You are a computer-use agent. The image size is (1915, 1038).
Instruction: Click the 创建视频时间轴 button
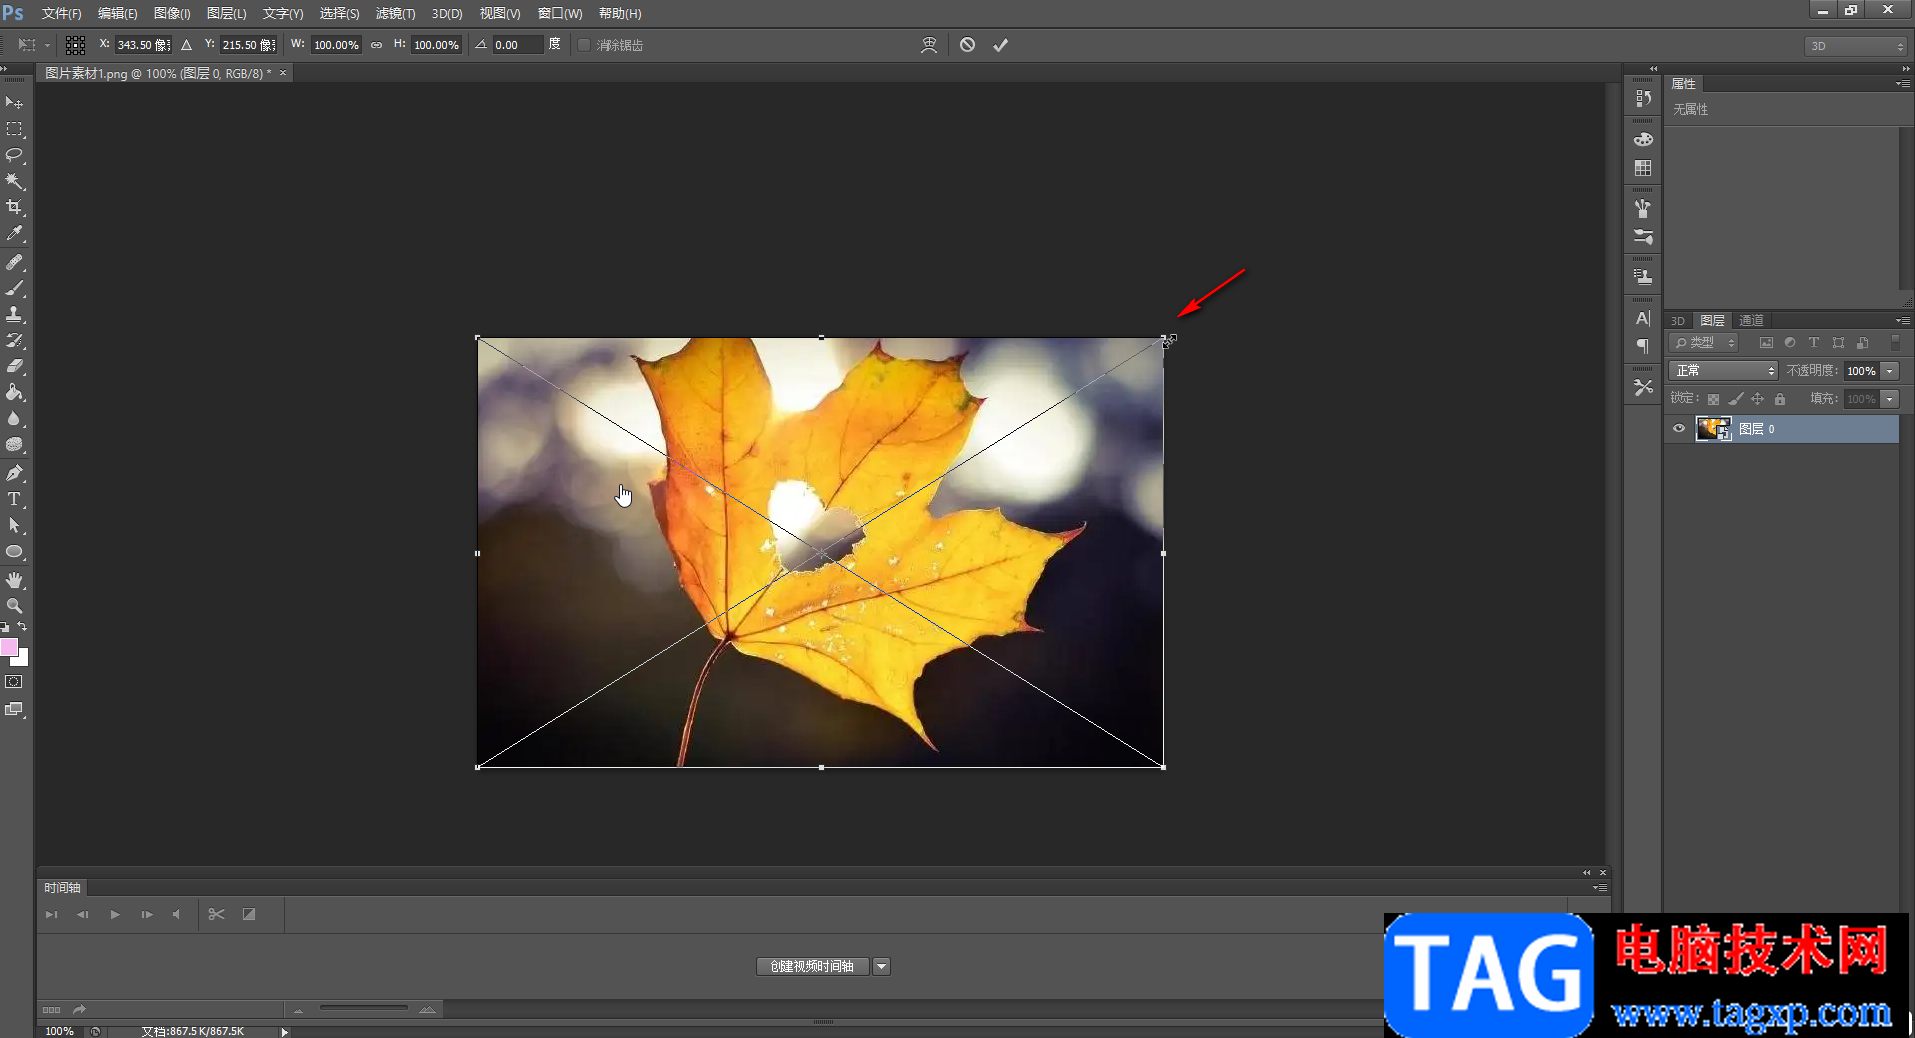click(812, 966)
